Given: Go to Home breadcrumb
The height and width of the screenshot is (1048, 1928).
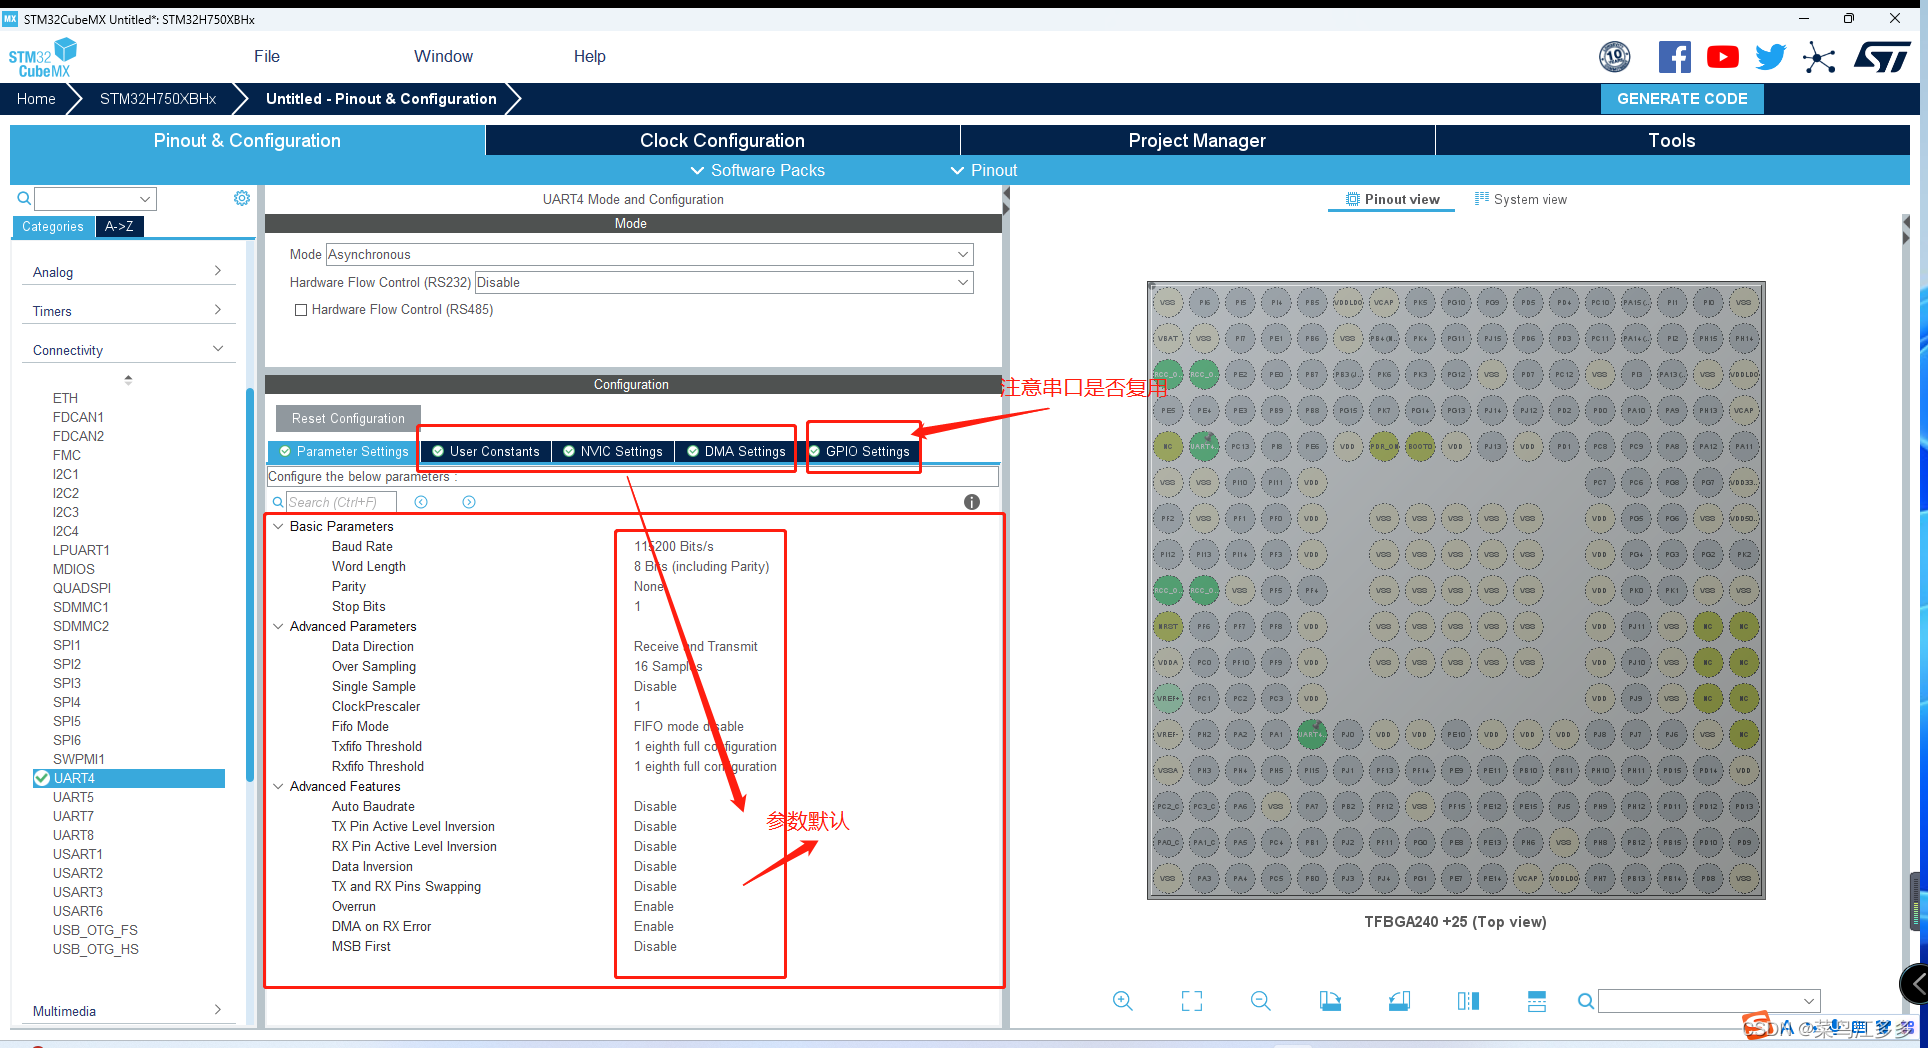Looking at the screenshot, I should pos(36,98).
